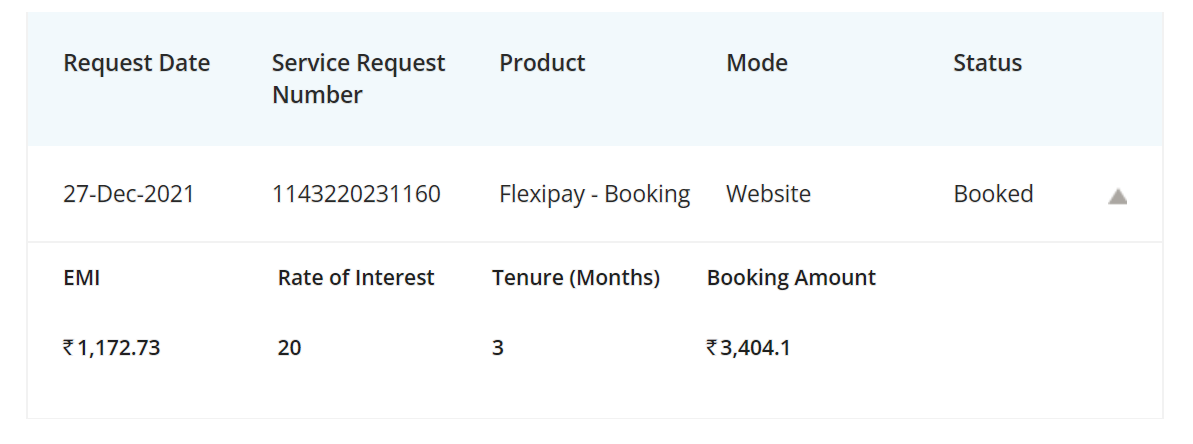Select the 27-Dec-2021 request date cell
Image resolution: width=1193 pixels, height=444 pixels.
coord(129,194)
